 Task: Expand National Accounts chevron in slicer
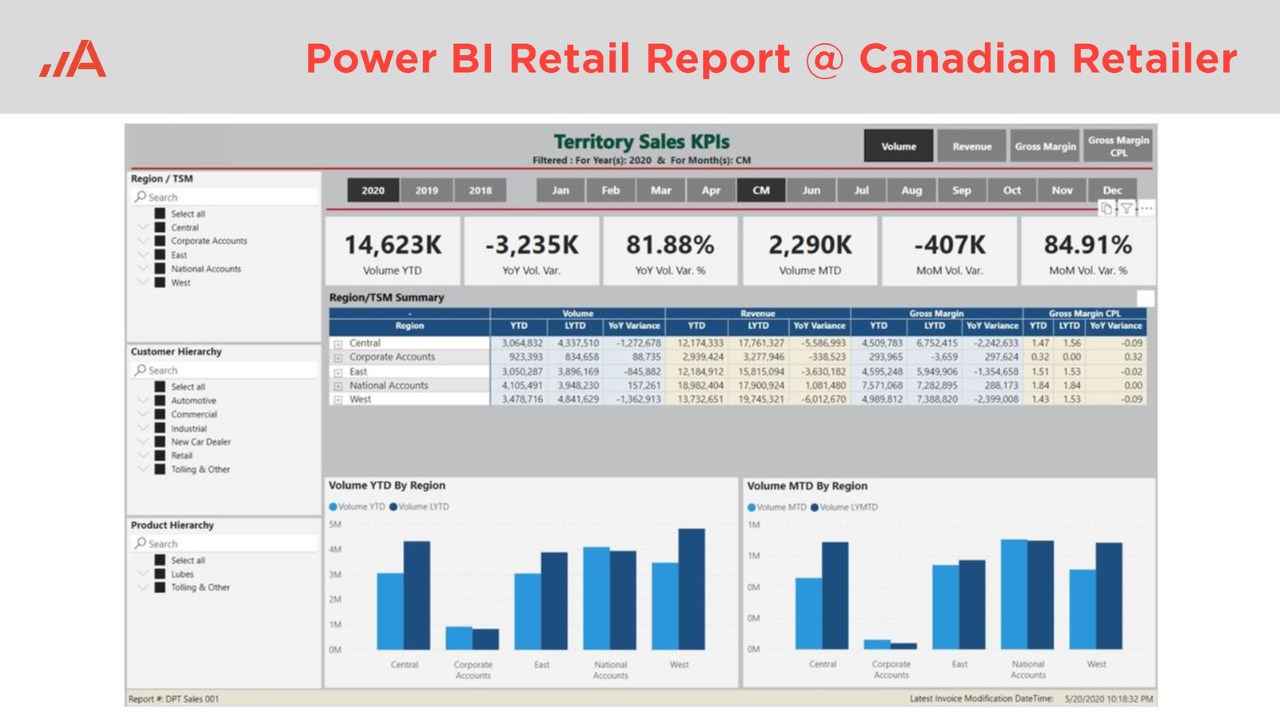[x=143, y=269]
